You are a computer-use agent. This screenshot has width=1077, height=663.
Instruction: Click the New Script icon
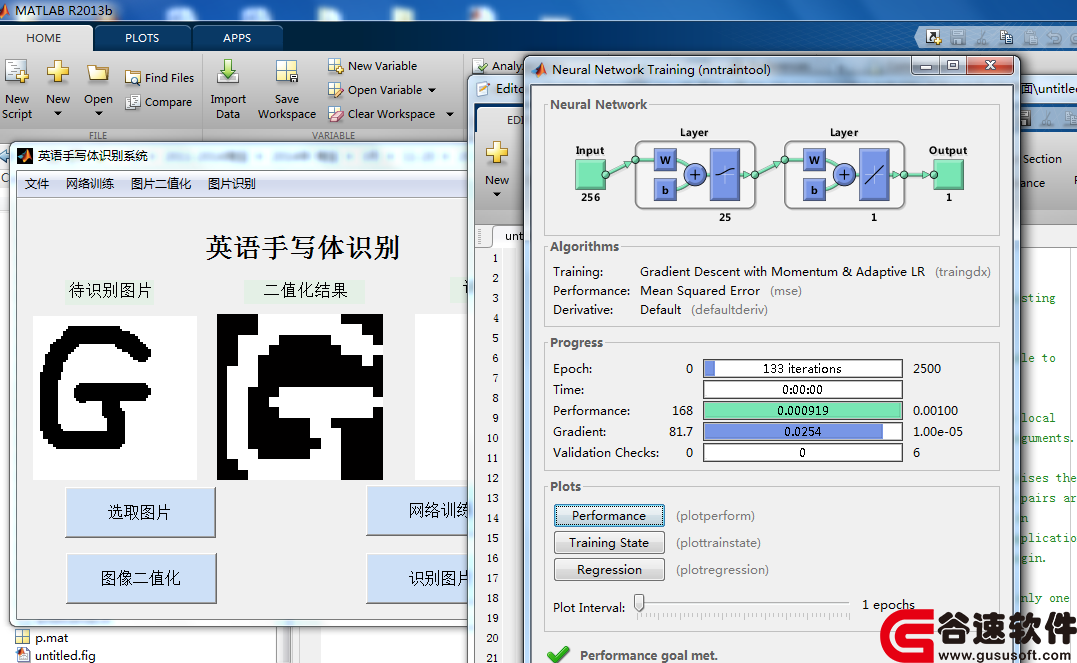click(16, 71)
